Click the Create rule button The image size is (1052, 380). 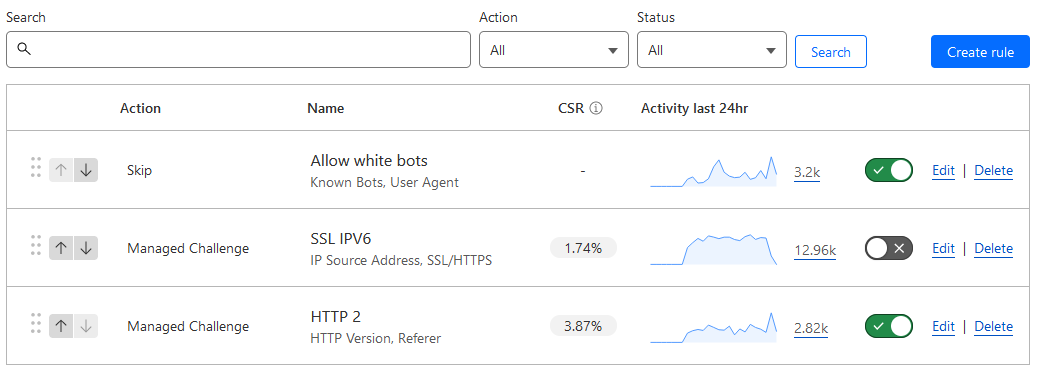(x=980, y=52)
